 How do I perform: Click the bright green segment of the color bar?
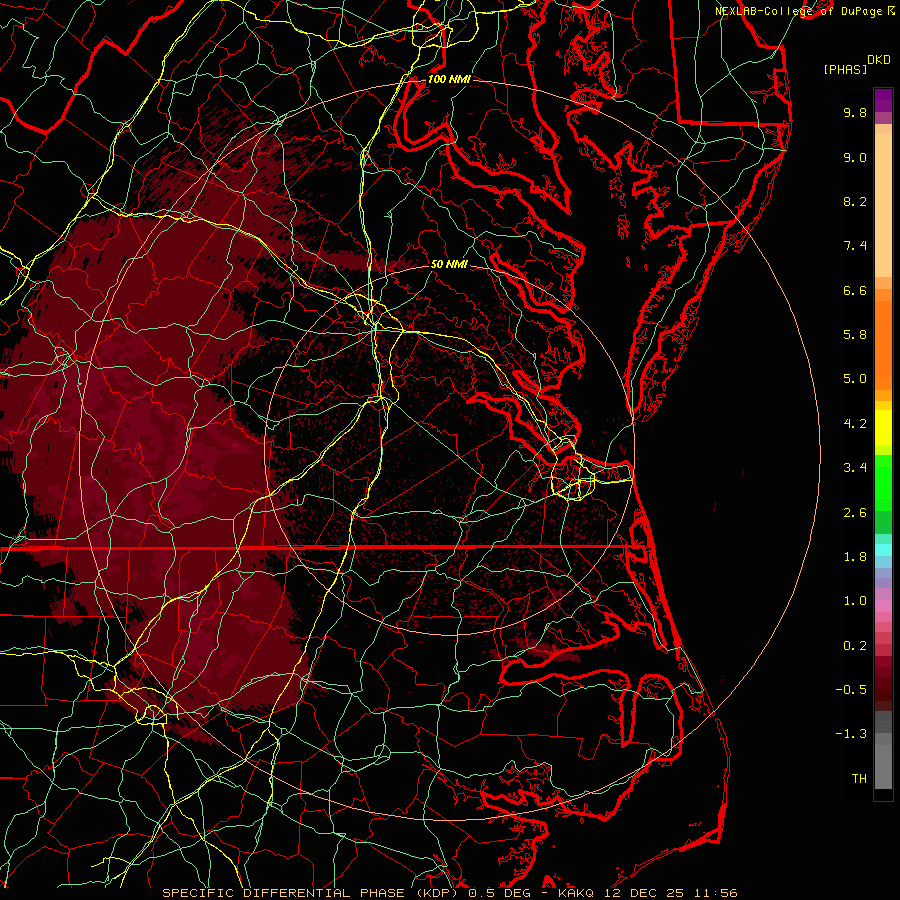click(x=883, y=482)
